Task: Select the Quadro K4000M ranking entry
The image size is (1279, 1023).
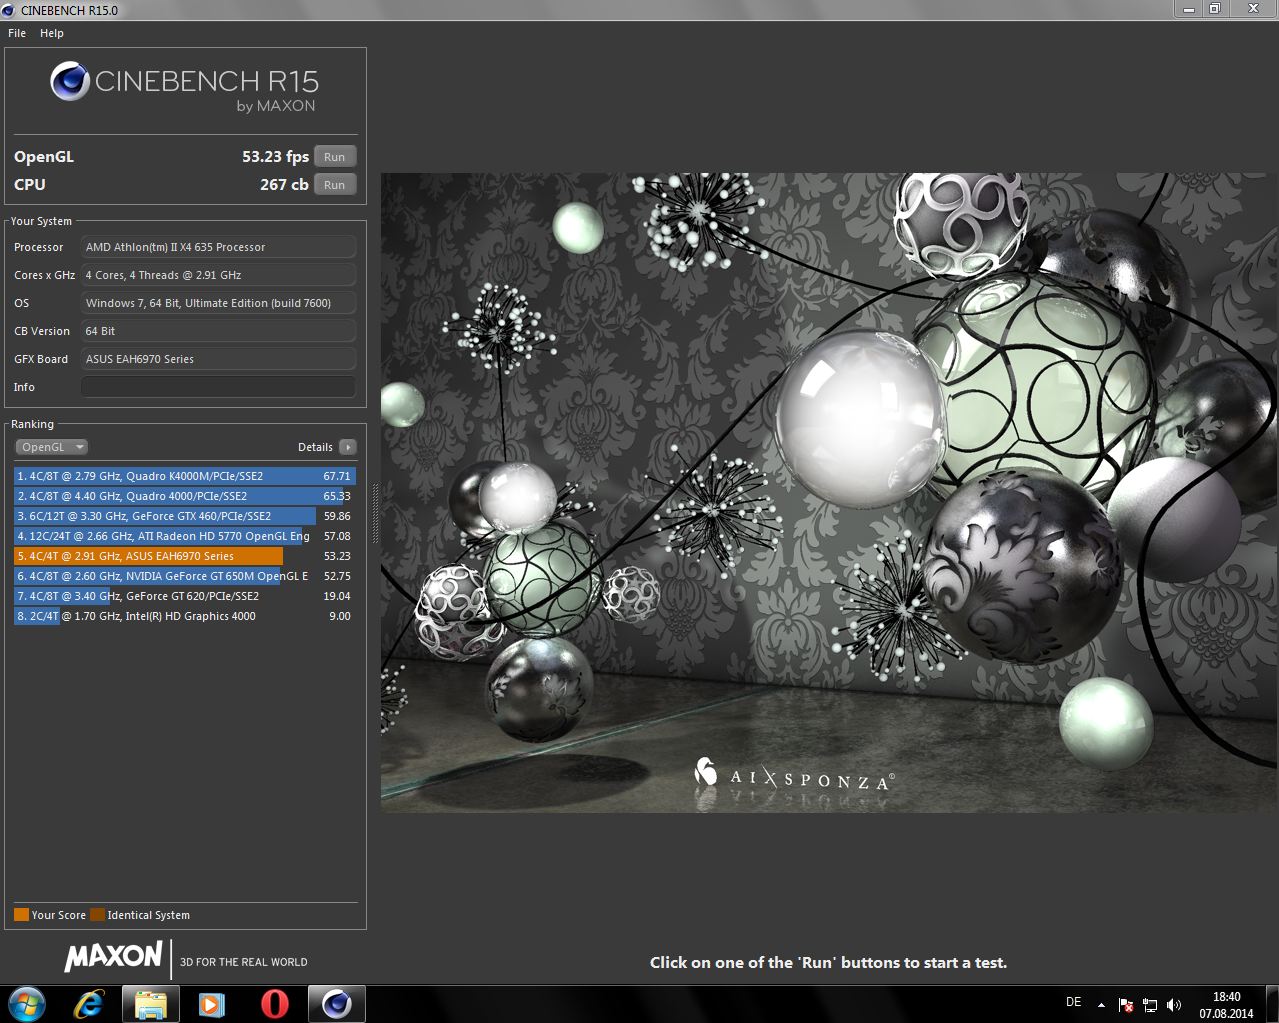Action: (185, 476)
